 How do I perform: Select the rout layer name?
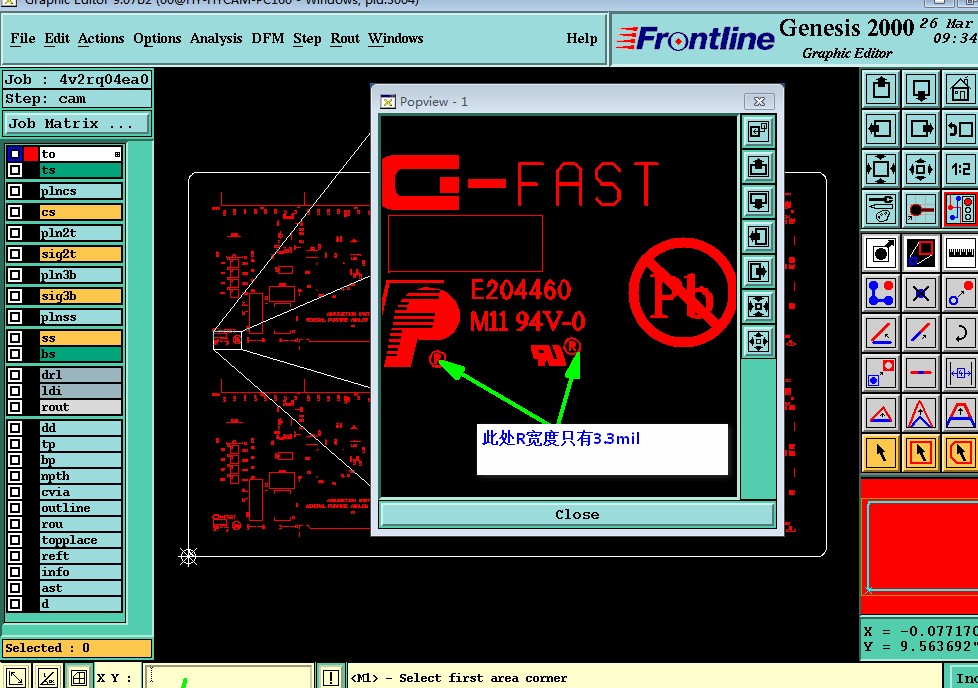click(x=80, y=407)
